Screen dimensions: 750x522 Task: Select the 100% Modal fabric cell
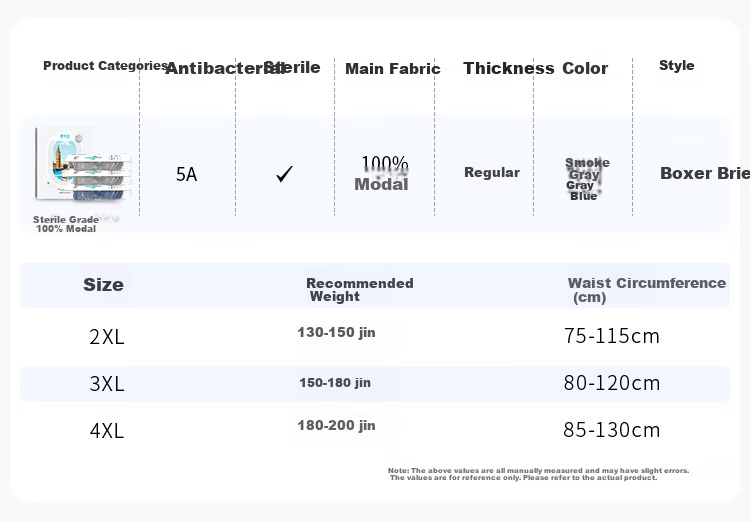tap(382, 173)
